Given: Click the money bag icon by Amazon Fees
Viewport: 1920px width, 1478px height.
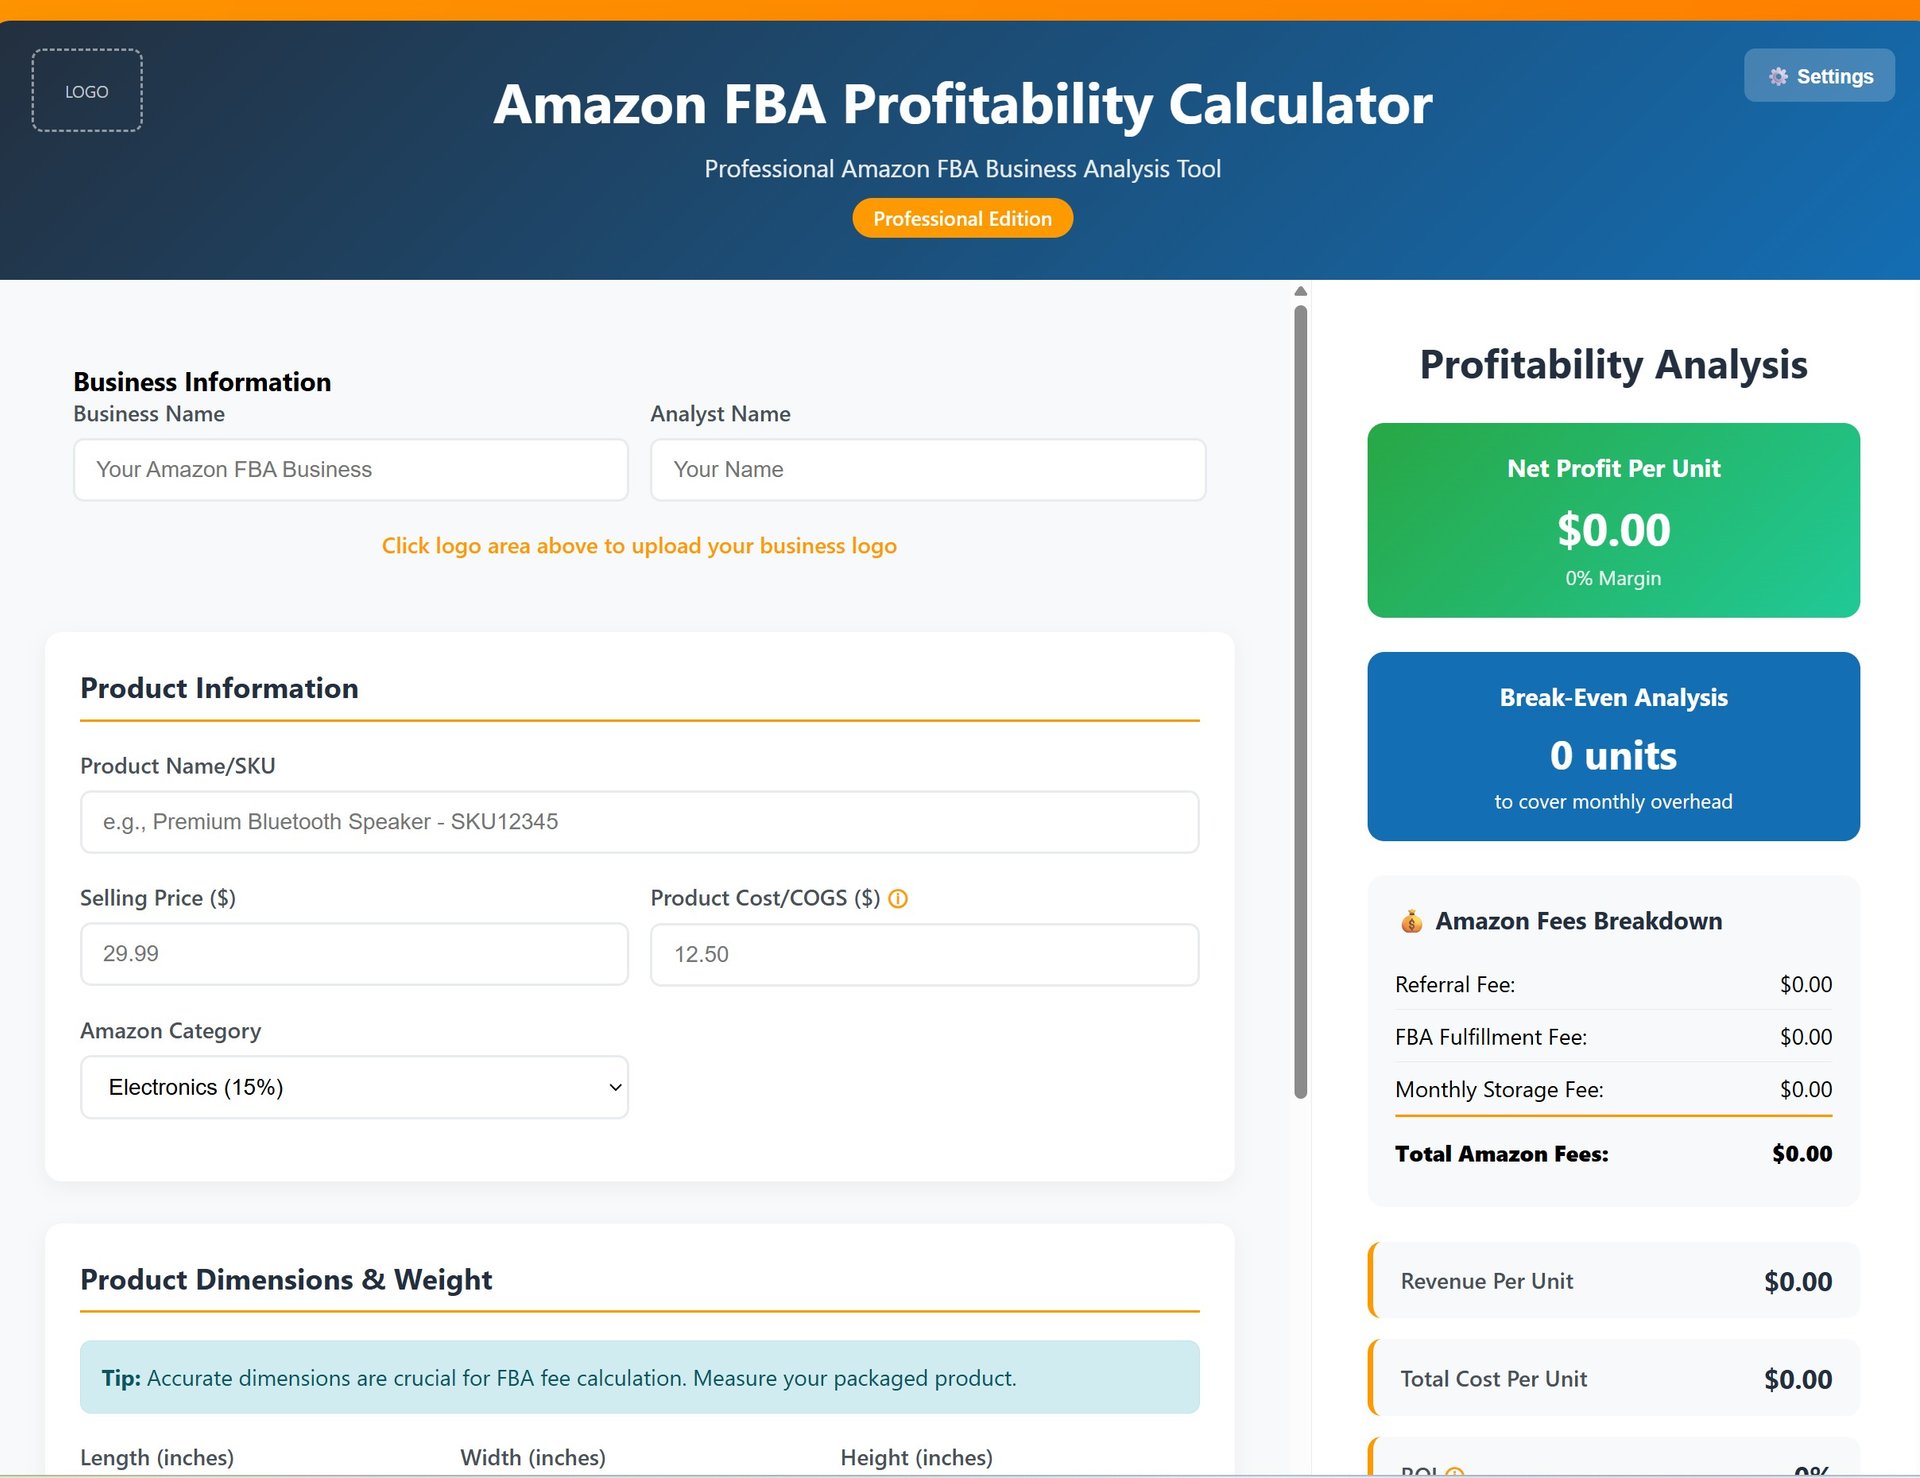Looking at the screenshot, I should tap(1411, 921).
